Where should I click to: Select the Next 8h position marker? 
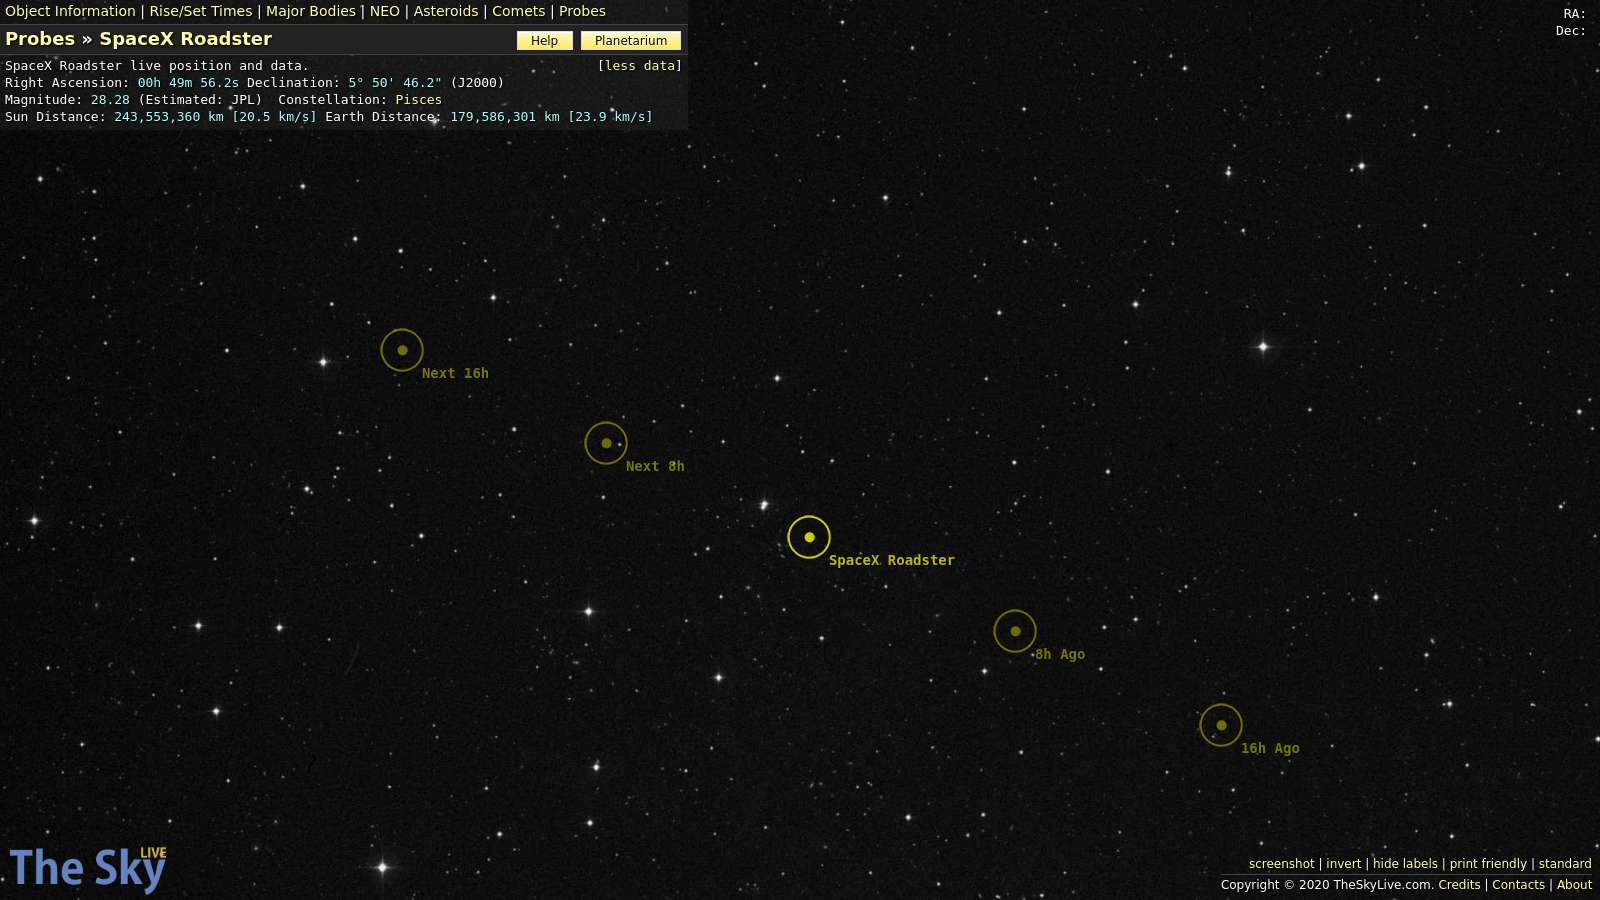(606, 443)
